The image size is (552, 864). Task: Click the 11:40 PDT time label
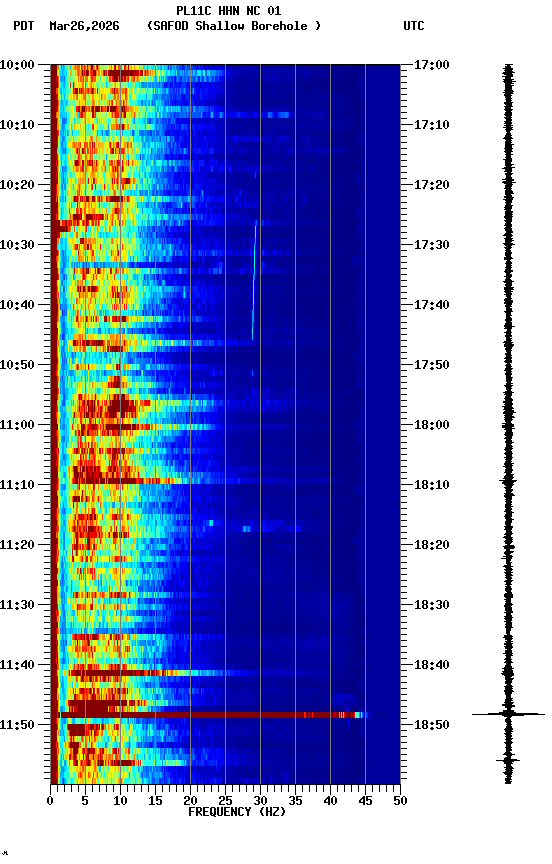(x=17, y=666)
